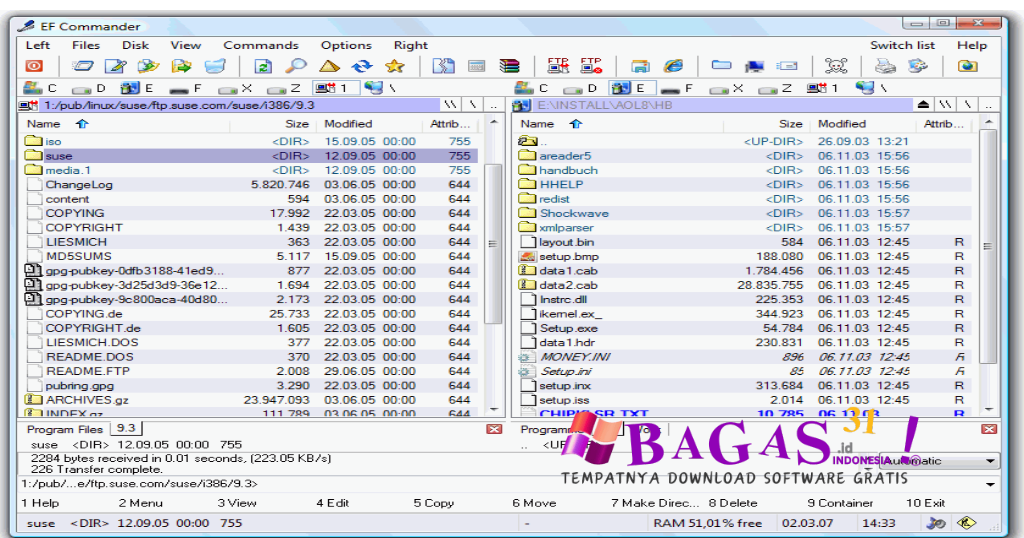The width and height of the screenshot is (1024, 538).
Task: Open the Files menu
Action: point(86,45)
